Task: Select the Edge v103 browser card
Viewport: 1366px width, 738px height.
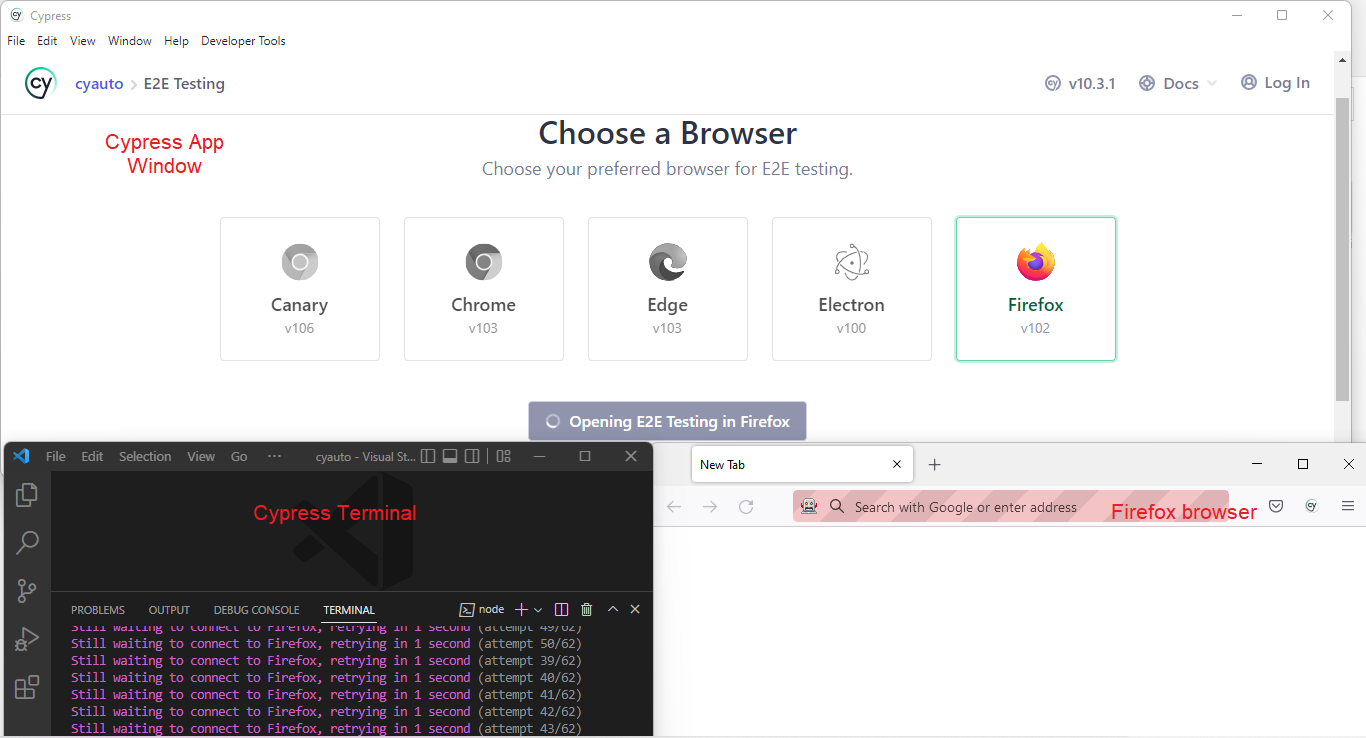Action: [668, 289]
